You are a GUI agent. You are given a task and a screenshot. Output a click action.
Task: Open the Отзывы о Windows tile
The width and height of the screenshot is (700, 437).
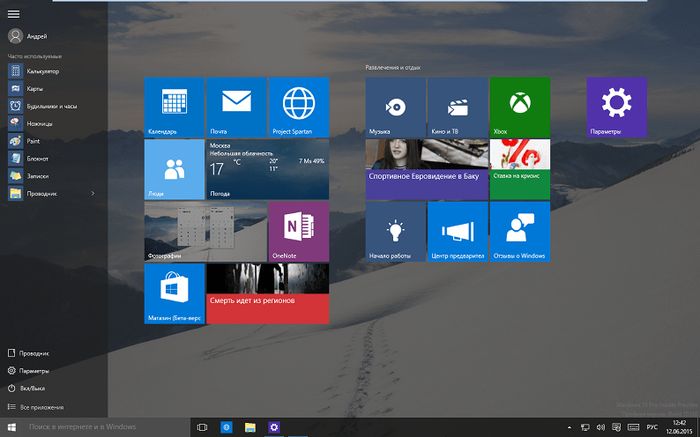click(520, 231)
